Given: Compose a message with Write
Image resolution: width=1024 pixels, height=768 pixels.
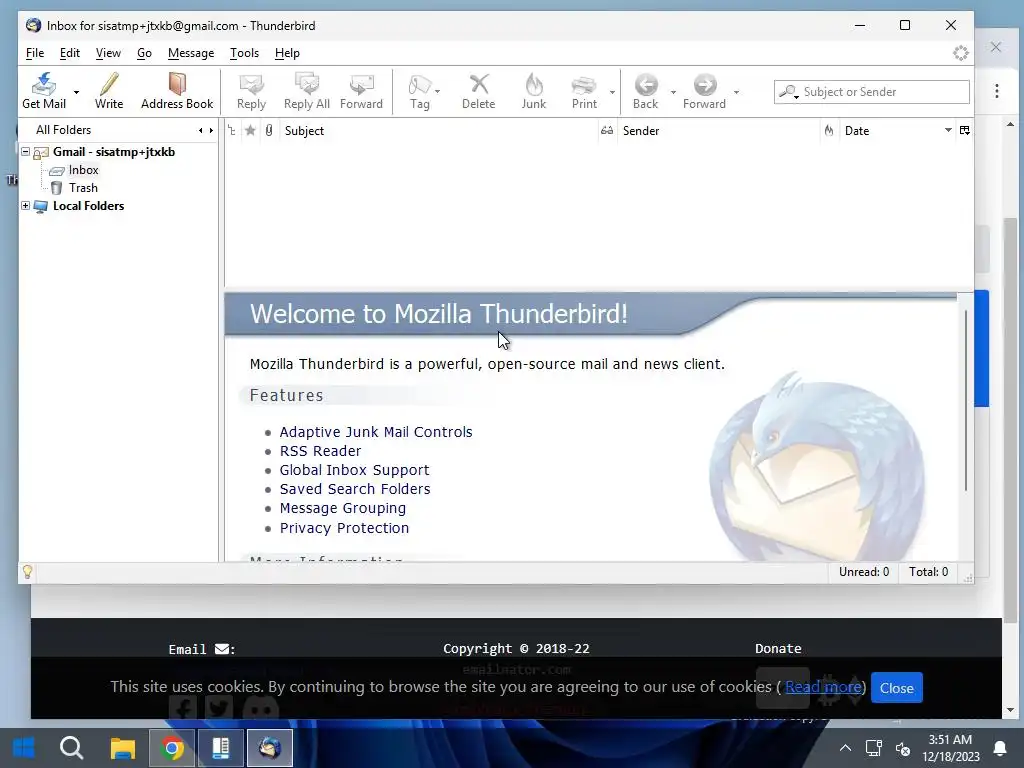Looking at the screenshot, I should click(108, 91).
